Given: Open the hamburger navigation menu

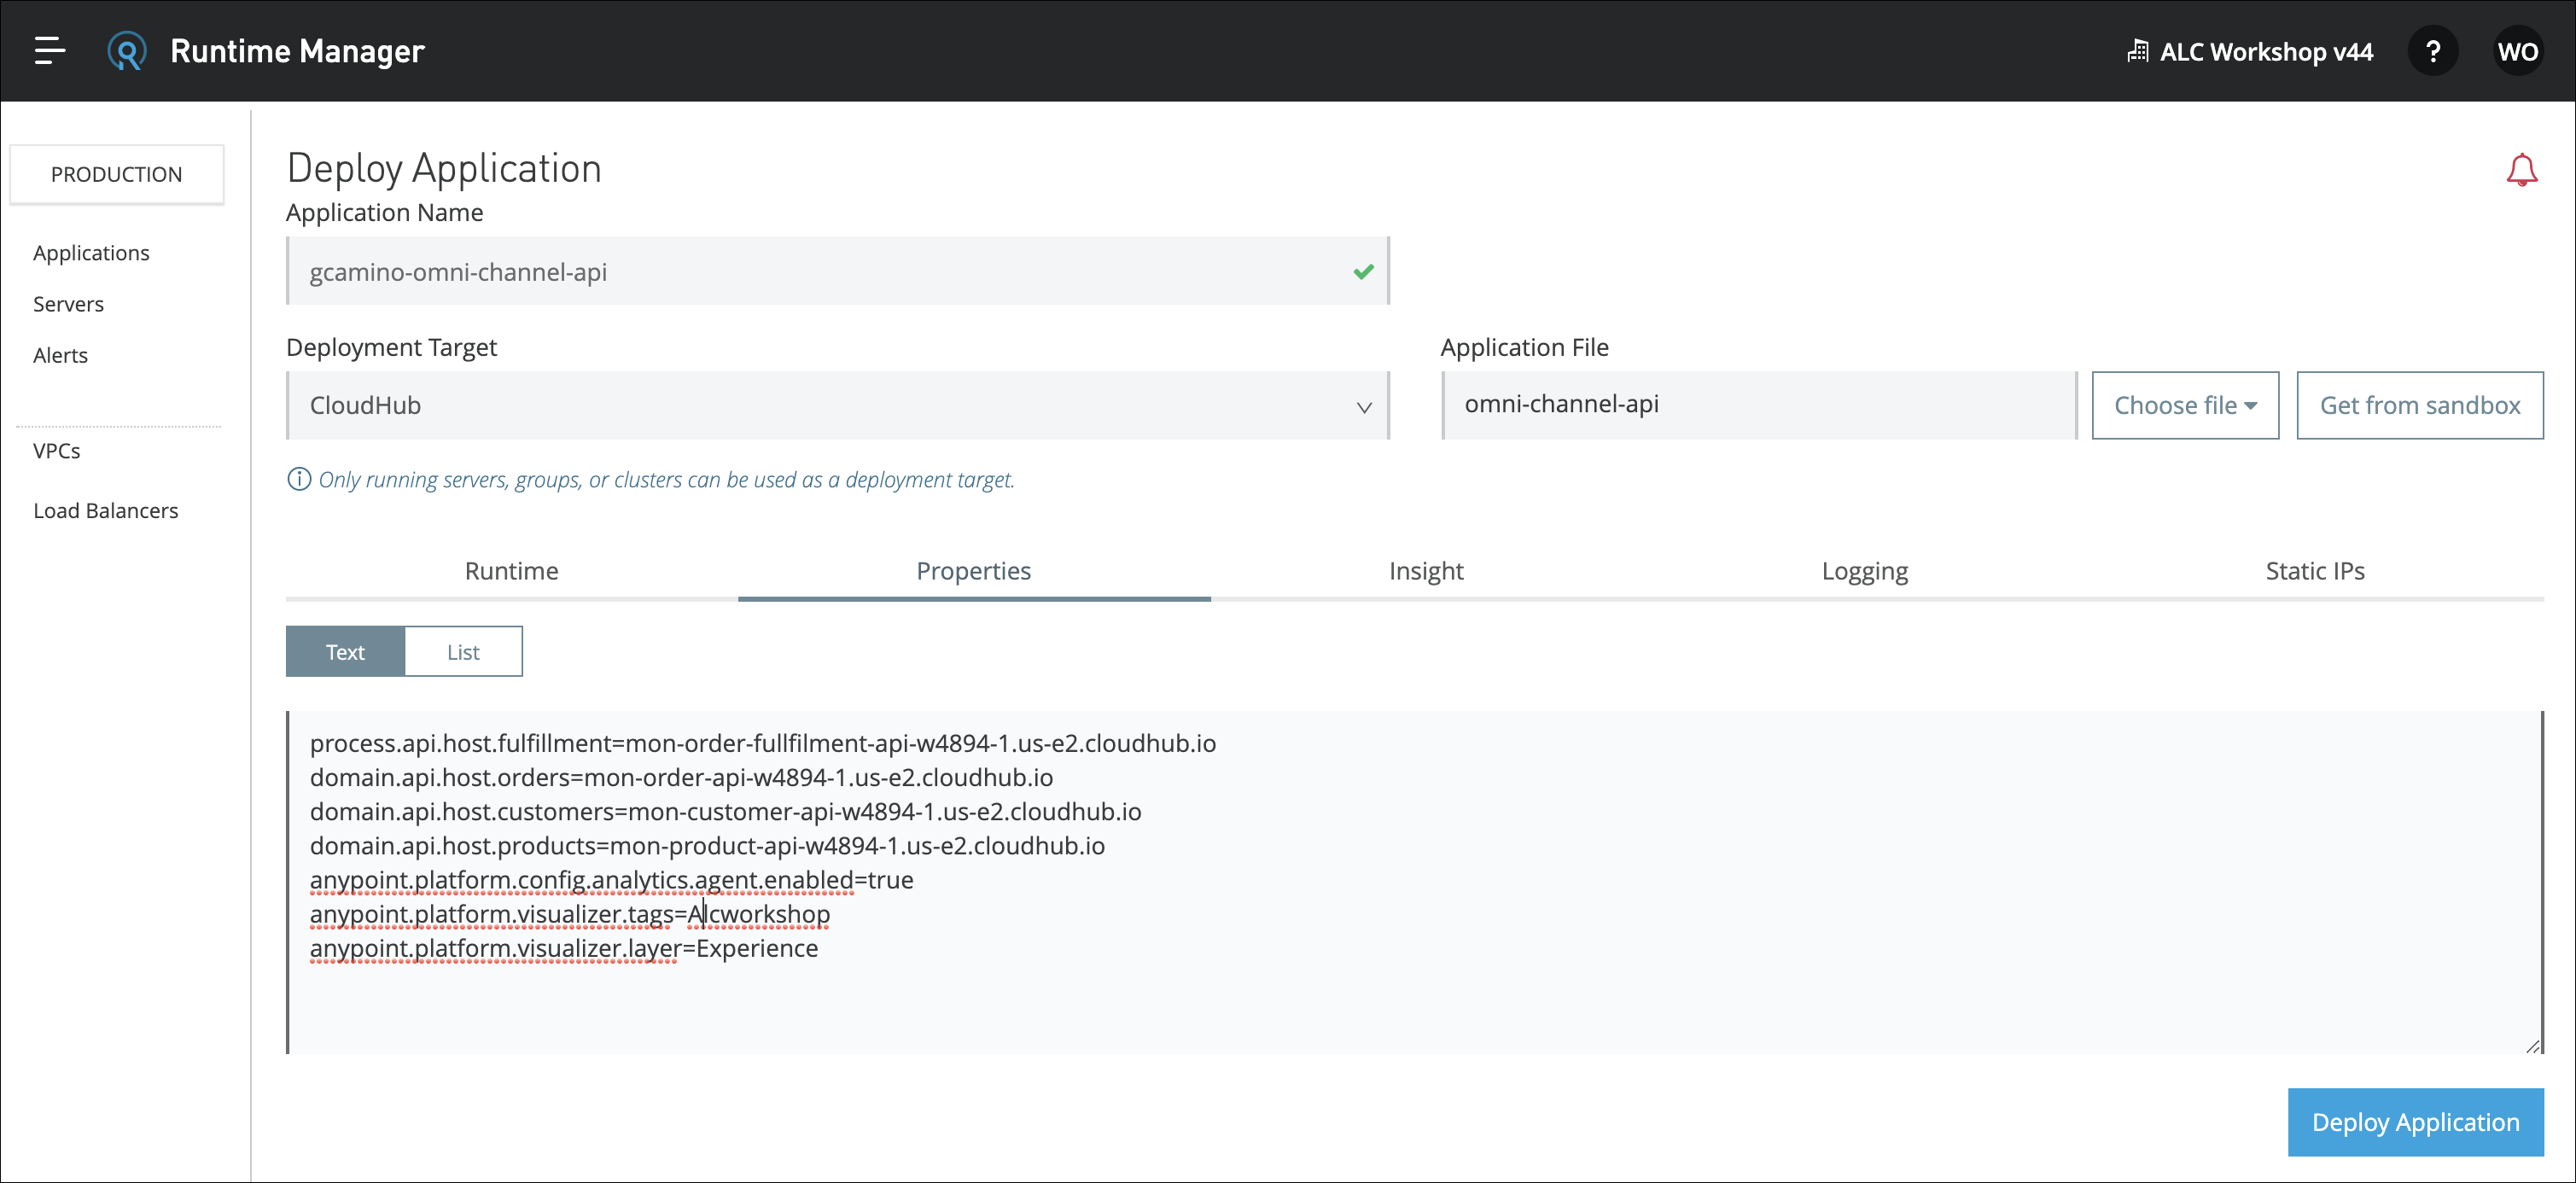Looking at the screenshot, I should click(x=49, y=50).
